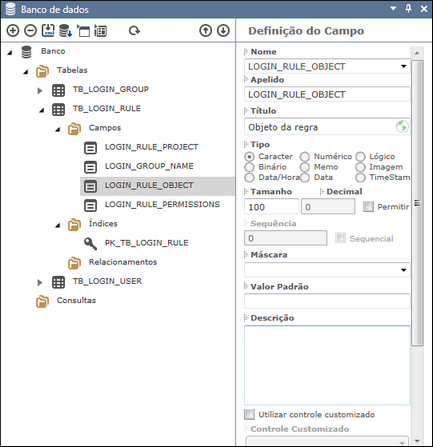Click the globe icon in Título field
The height and width of the screenshot is (447, 433).
pyautogui.click(x=402, y=127)
